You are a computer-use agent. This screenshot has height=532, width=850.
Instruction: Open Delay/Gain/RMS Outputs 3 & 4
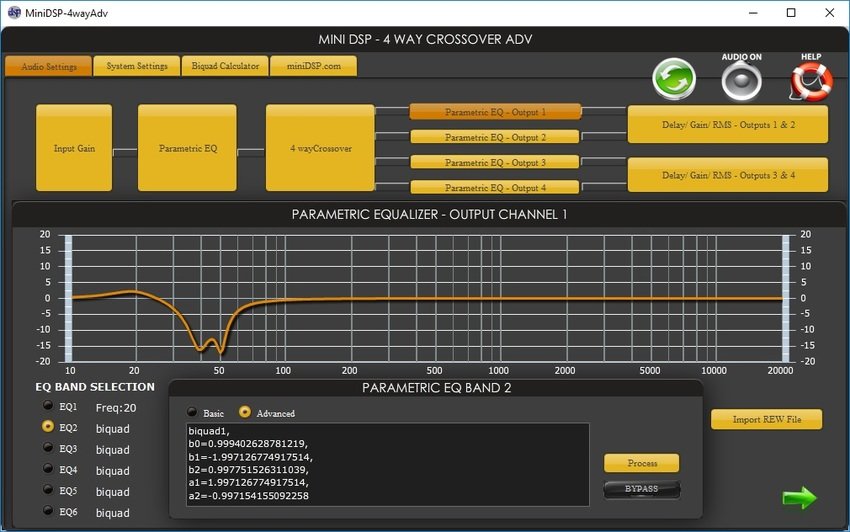tap(728, 175)
